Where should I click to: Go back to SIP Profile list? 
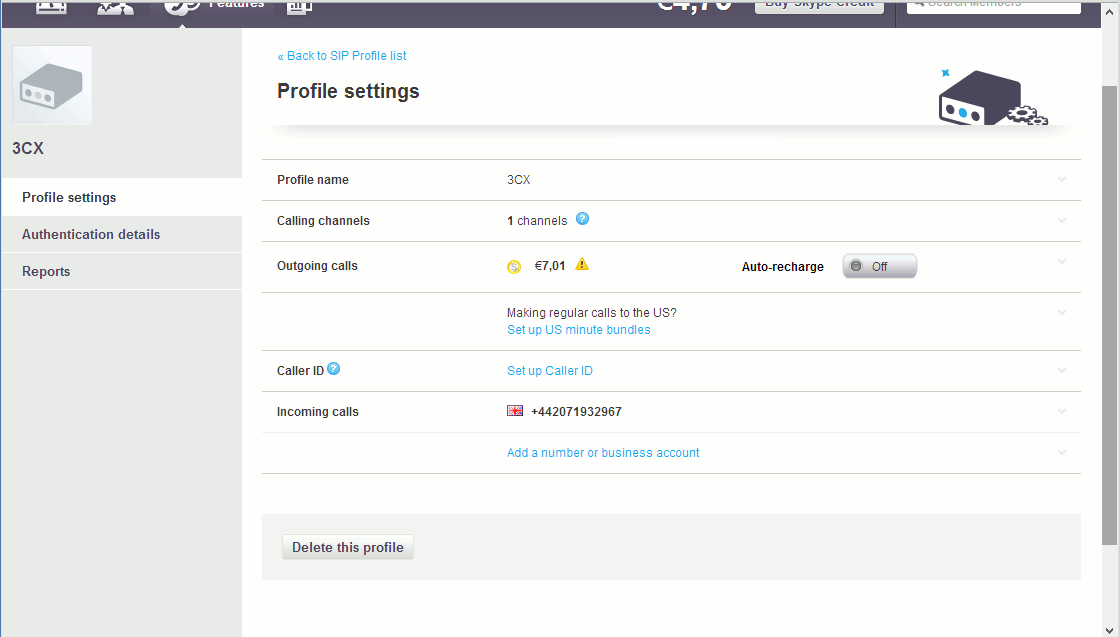[x=342, y=56]
